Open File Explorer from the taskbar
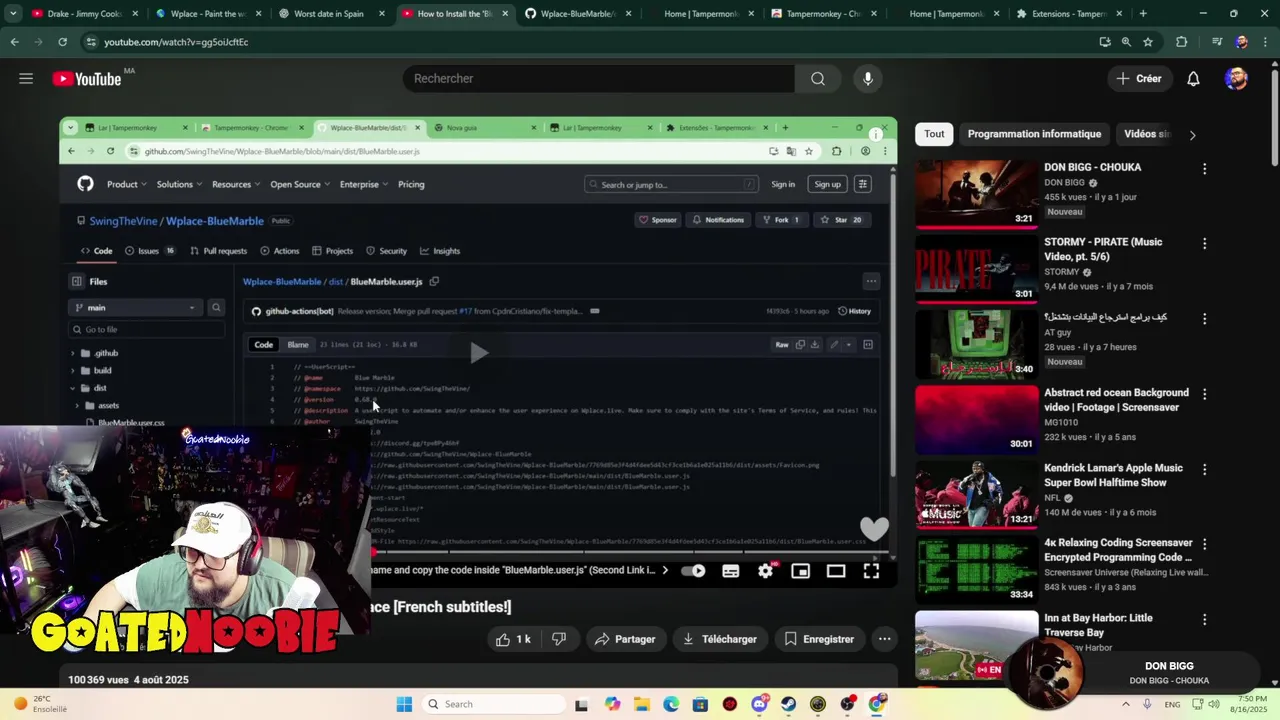Screen dimensions: 1280x720 [x=641, y=704]
